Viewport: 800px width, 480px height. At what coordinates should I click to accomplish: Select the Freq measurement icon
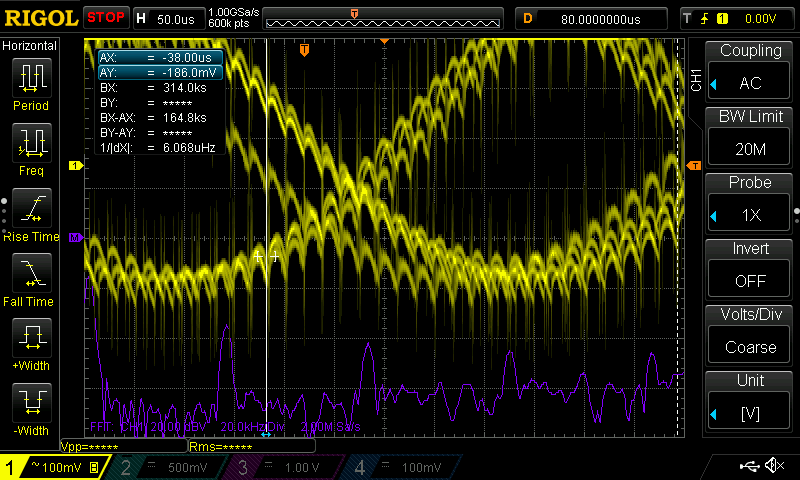(x=31, y=146)
